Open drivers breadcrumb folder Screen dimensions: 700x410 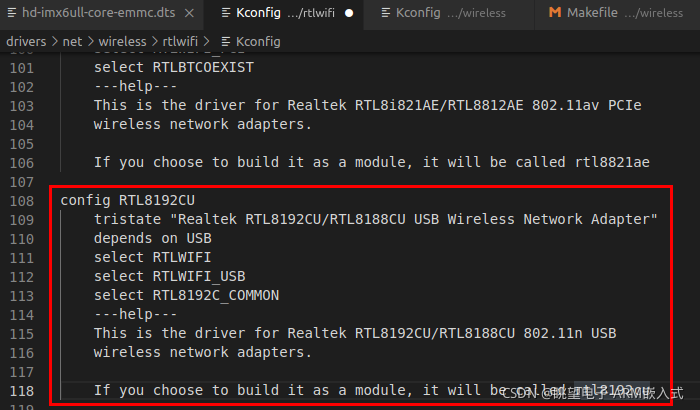26,42
